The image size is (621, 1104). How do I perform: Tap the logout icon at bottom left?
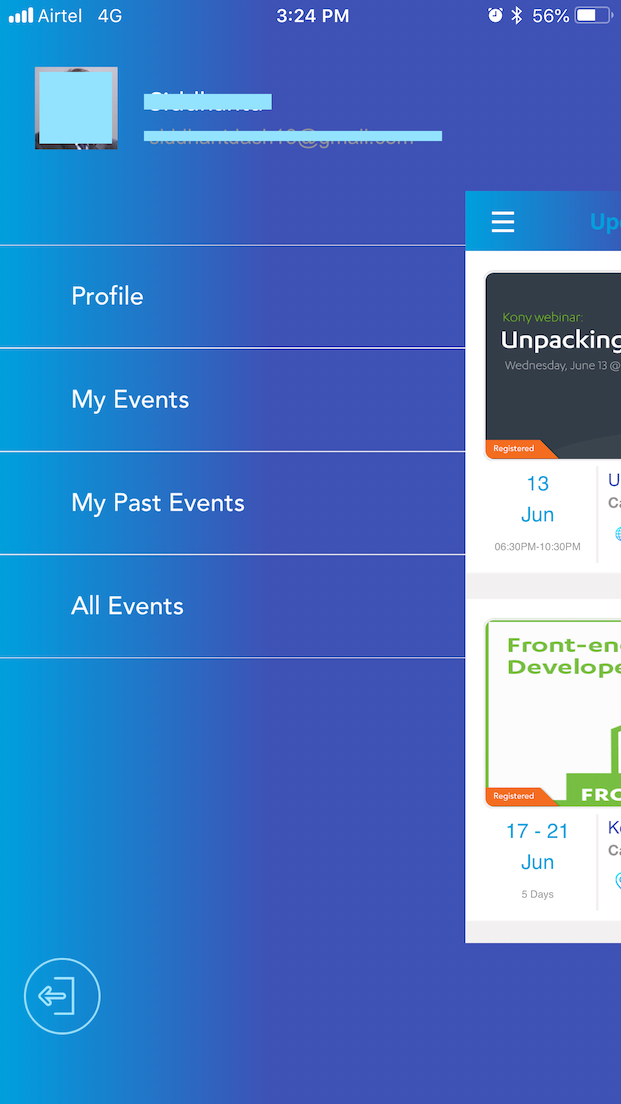(61, 995)
